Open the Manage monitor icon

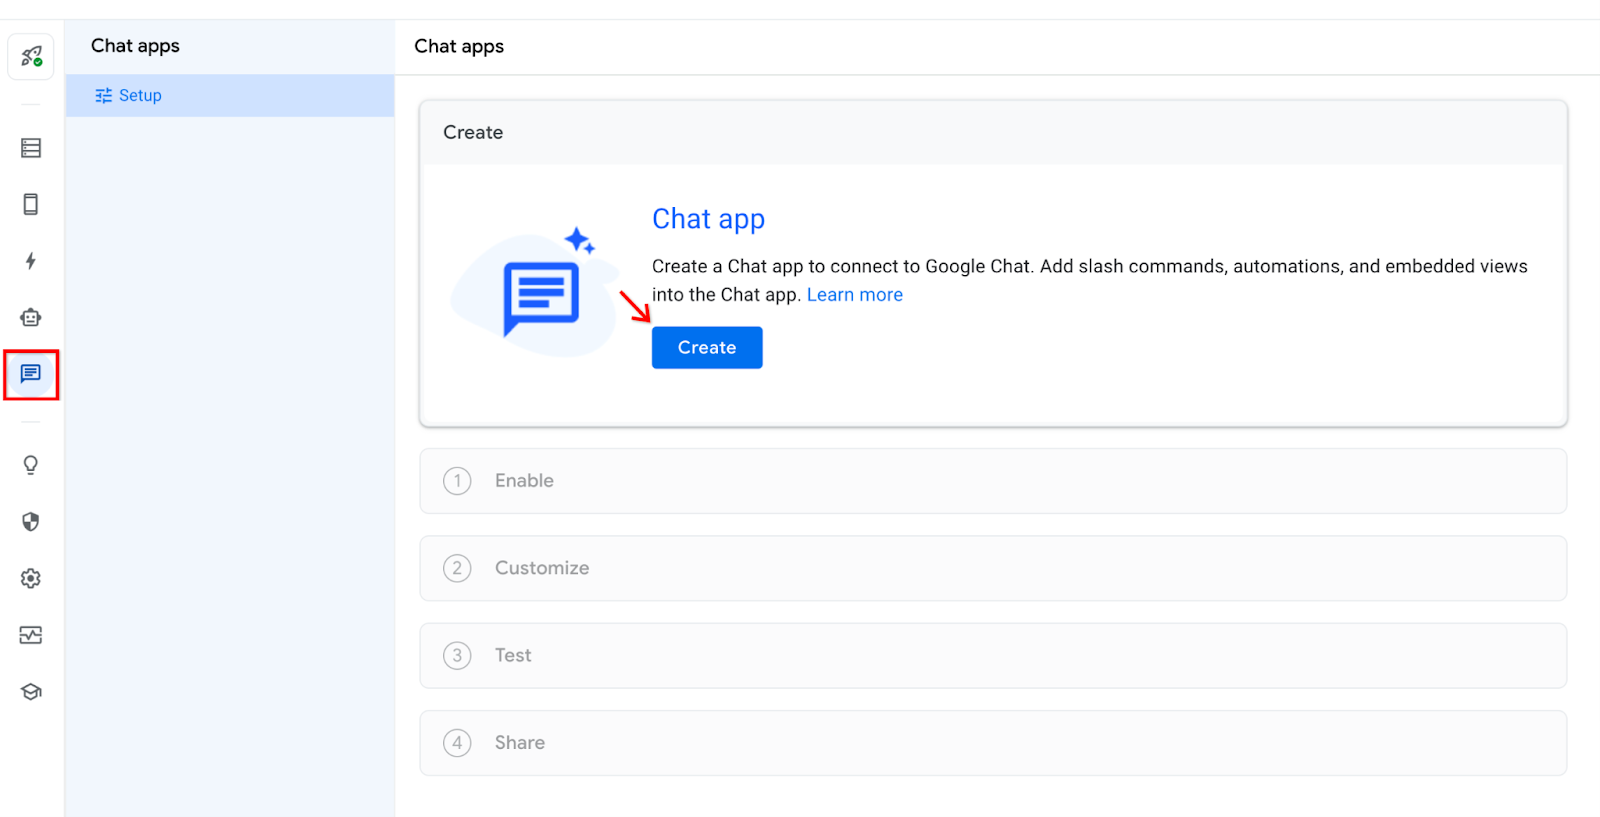coord(31,635)
